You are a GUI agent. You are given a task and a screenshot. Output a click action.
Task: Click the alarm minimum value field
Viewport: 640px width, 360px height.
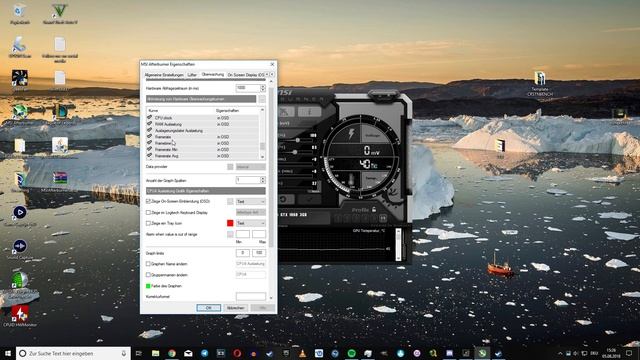click(242, 234)
